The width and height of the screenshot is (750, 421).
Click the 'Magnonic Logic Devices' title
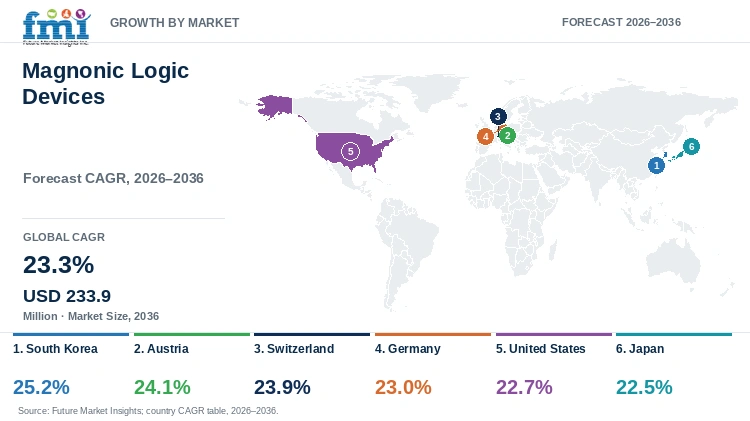click(x=106, y=83)
